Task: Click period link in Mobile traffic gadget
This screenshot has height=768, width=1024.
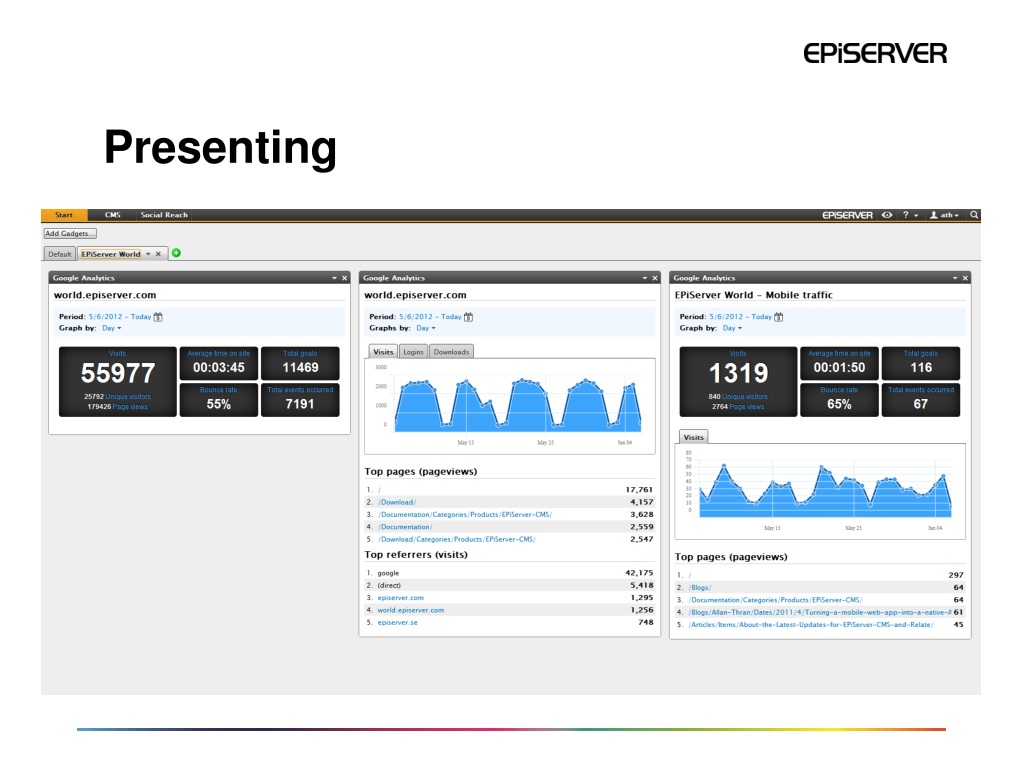Action: click(741, 317)
